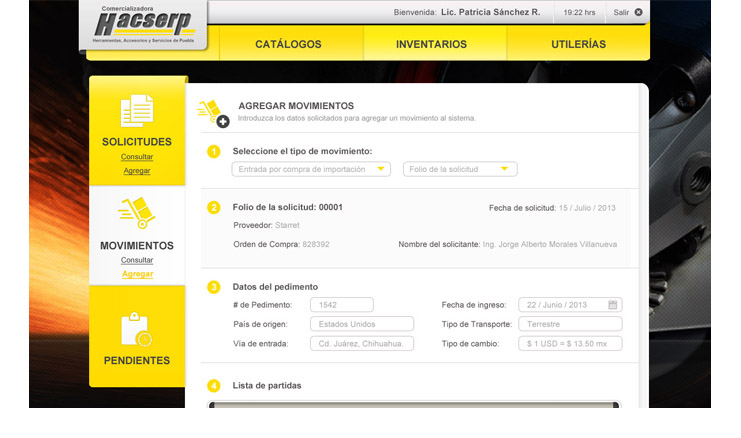Screen dimensions: 741x438
Task: Open the calendar picker for Fecha de ingreso
Action: [613, 305]
